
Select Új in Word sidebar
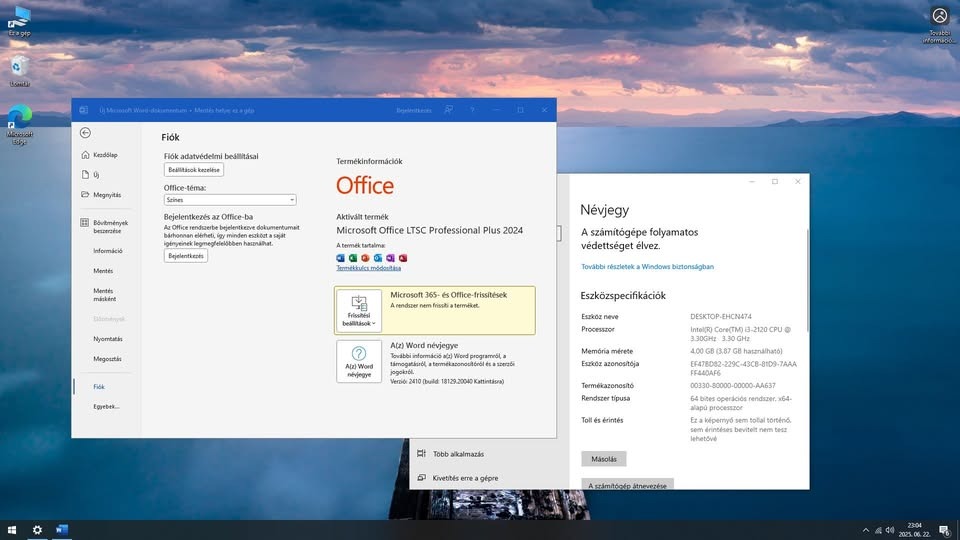click(90, 174)
